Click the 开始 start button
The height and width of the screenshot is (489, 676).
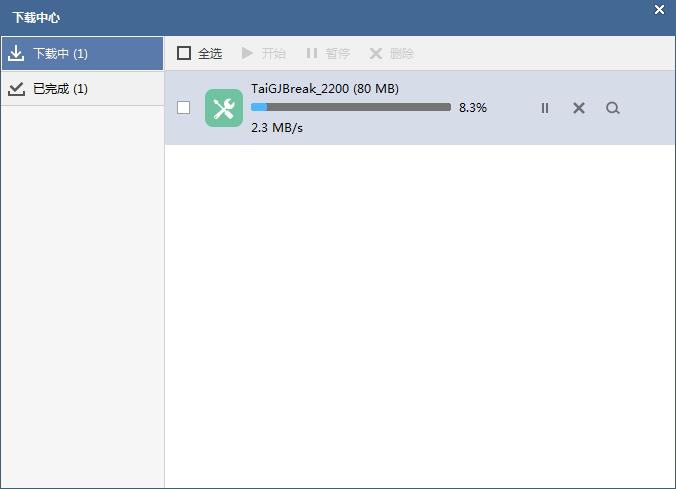(x=264, y=53)
